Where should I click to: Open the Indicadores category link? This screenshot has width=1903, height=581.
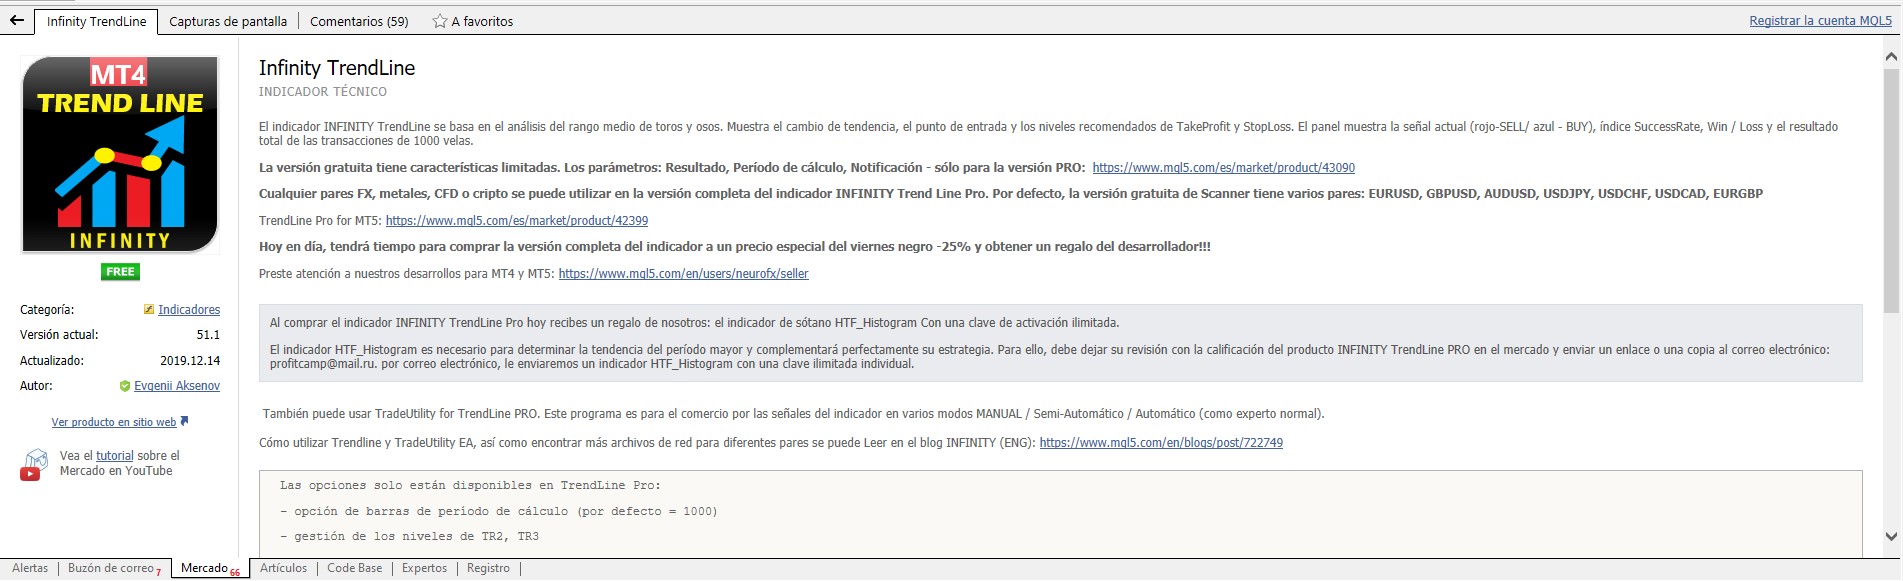coord(189,310)
